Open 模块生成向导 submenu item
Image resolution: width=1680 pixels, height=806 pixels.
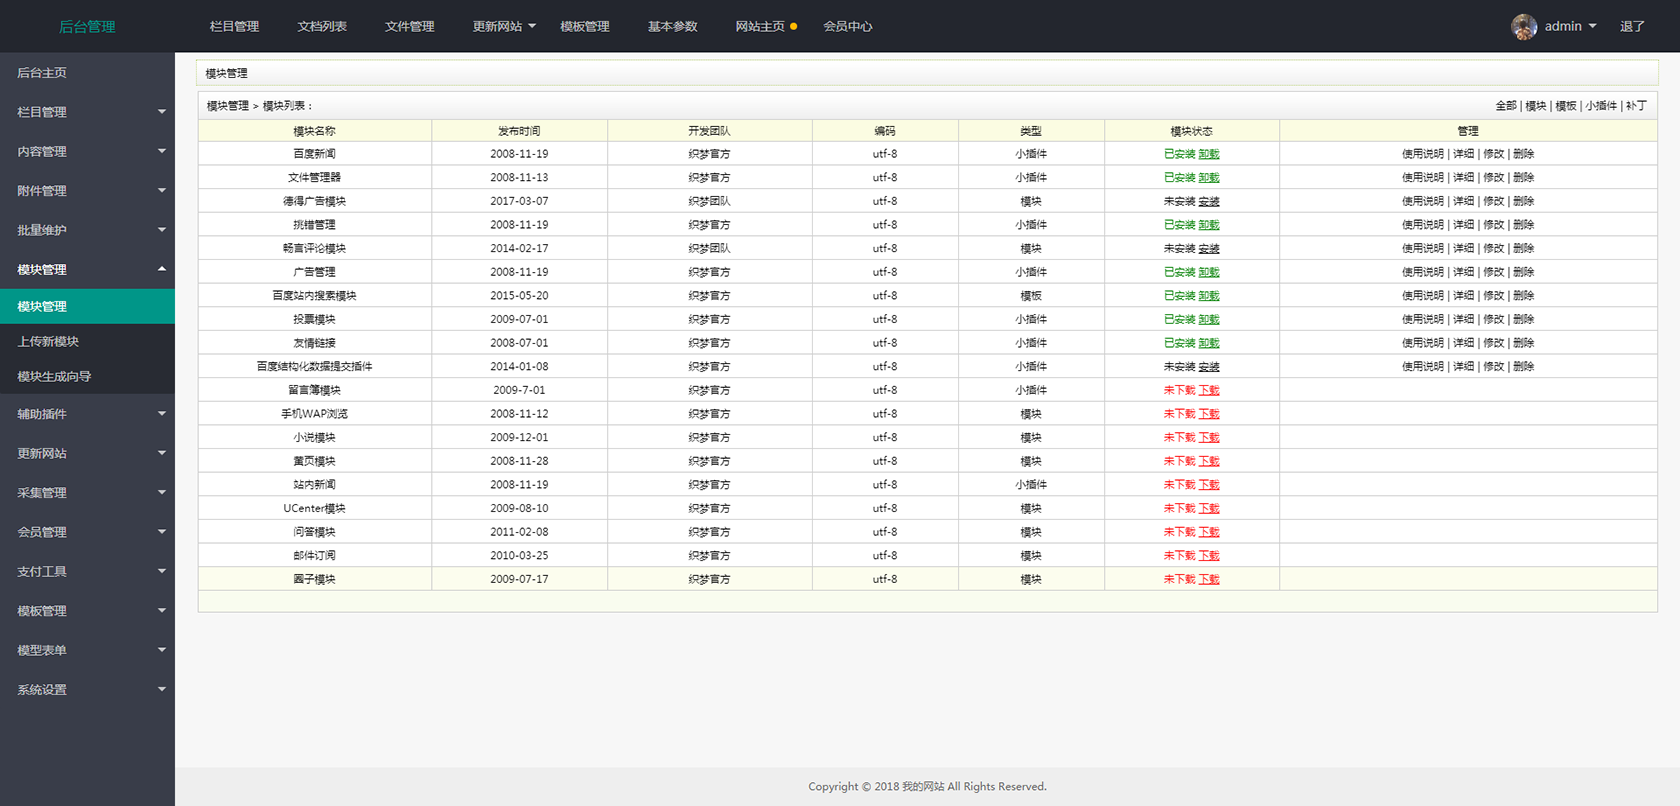(87, 376)
